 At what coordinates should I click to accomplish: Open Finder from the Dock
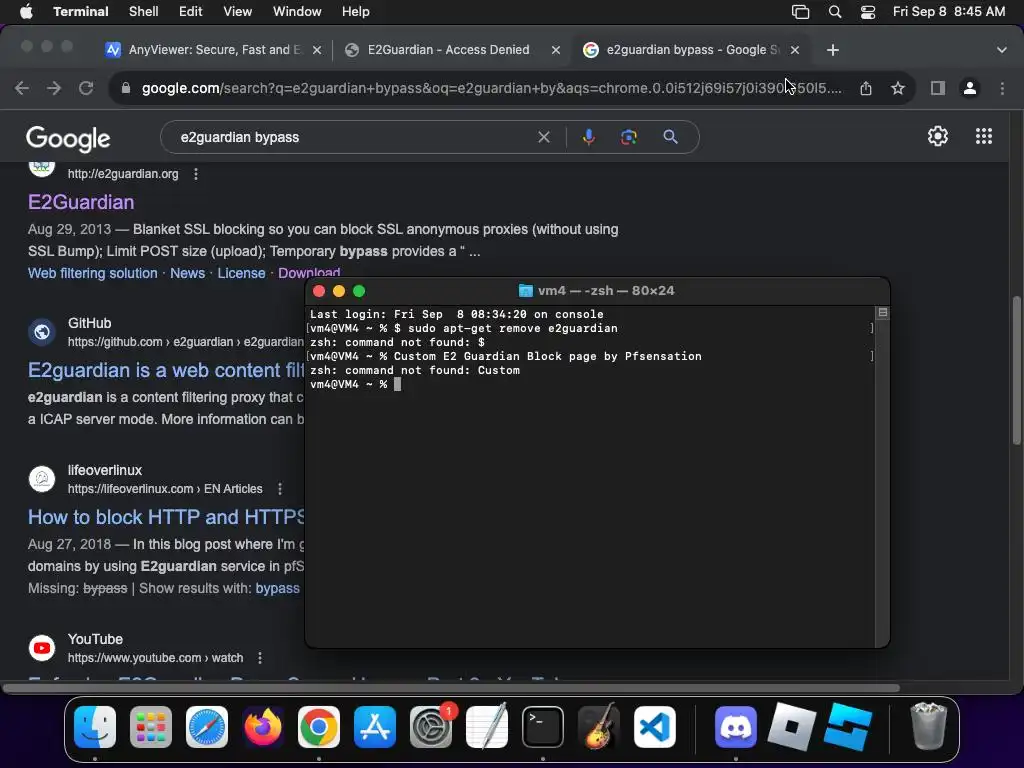[x=95, y=727]
